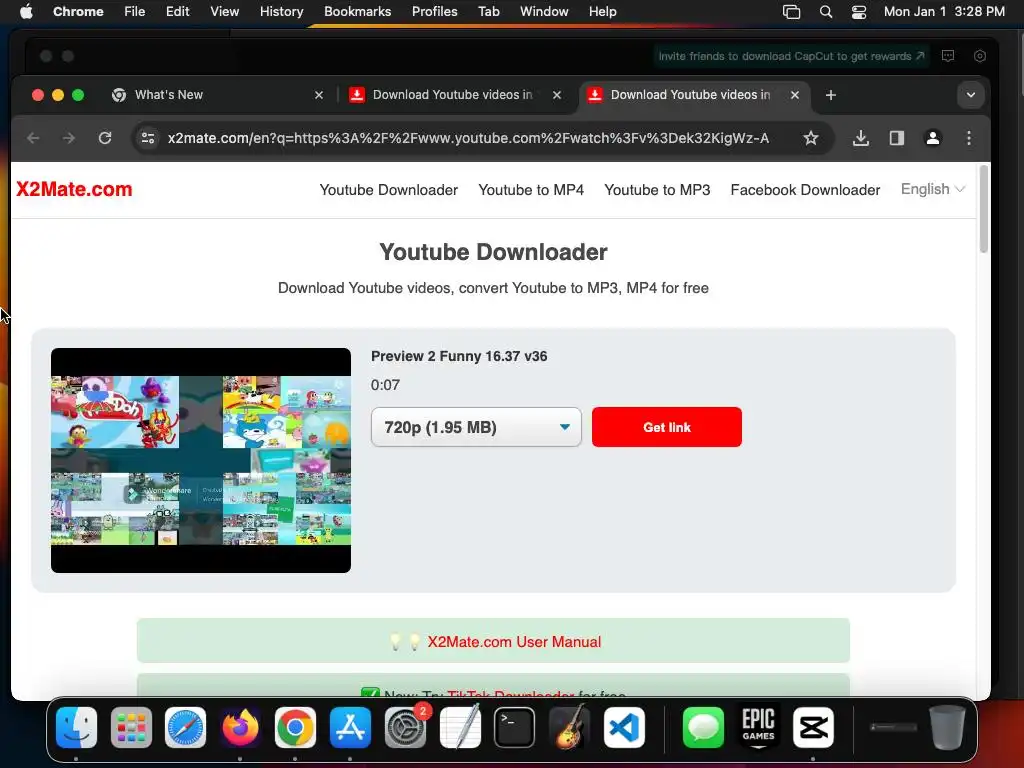Open Youtube to MP4 nav link

click(531, 190)
